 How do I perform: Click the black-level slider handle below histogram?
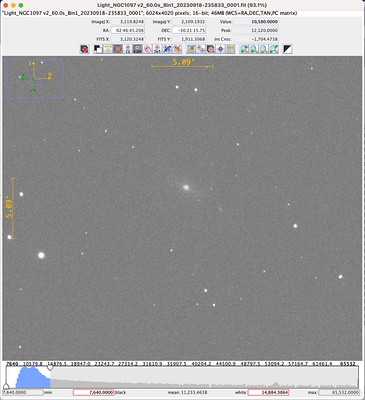coord(6,386)
